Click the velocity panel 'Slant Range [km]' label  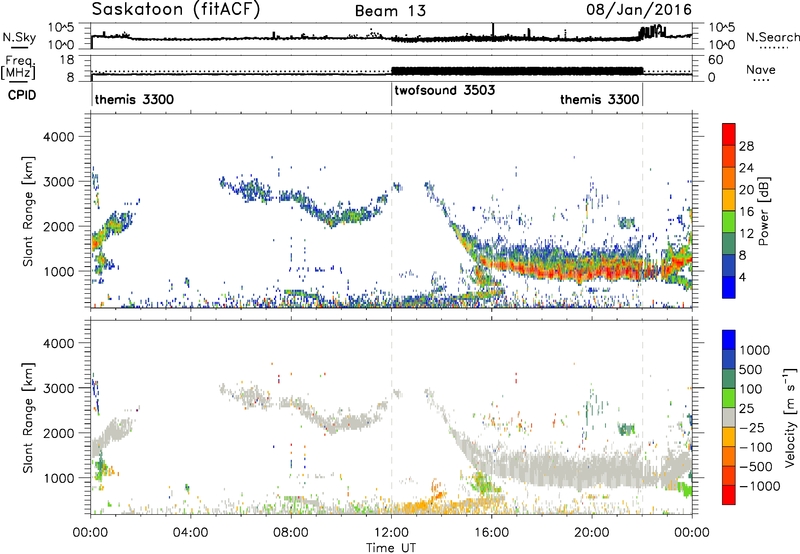click(28, 418)
